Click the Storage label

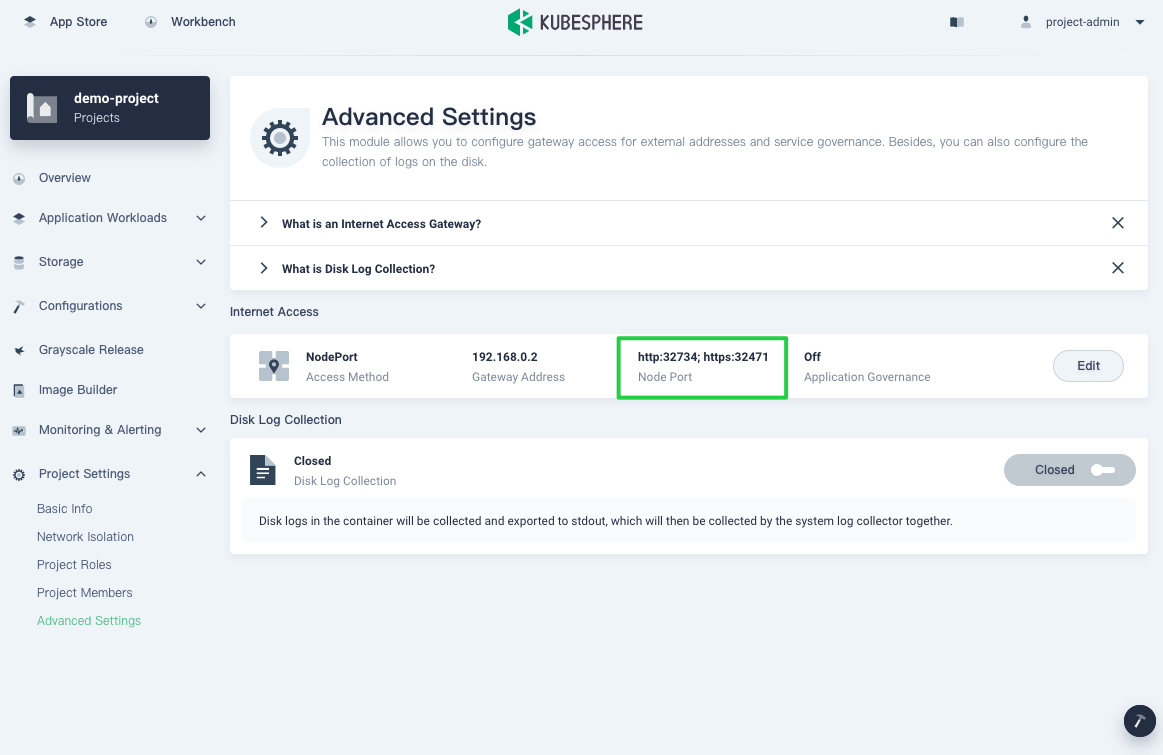click(x=61, y=262)
